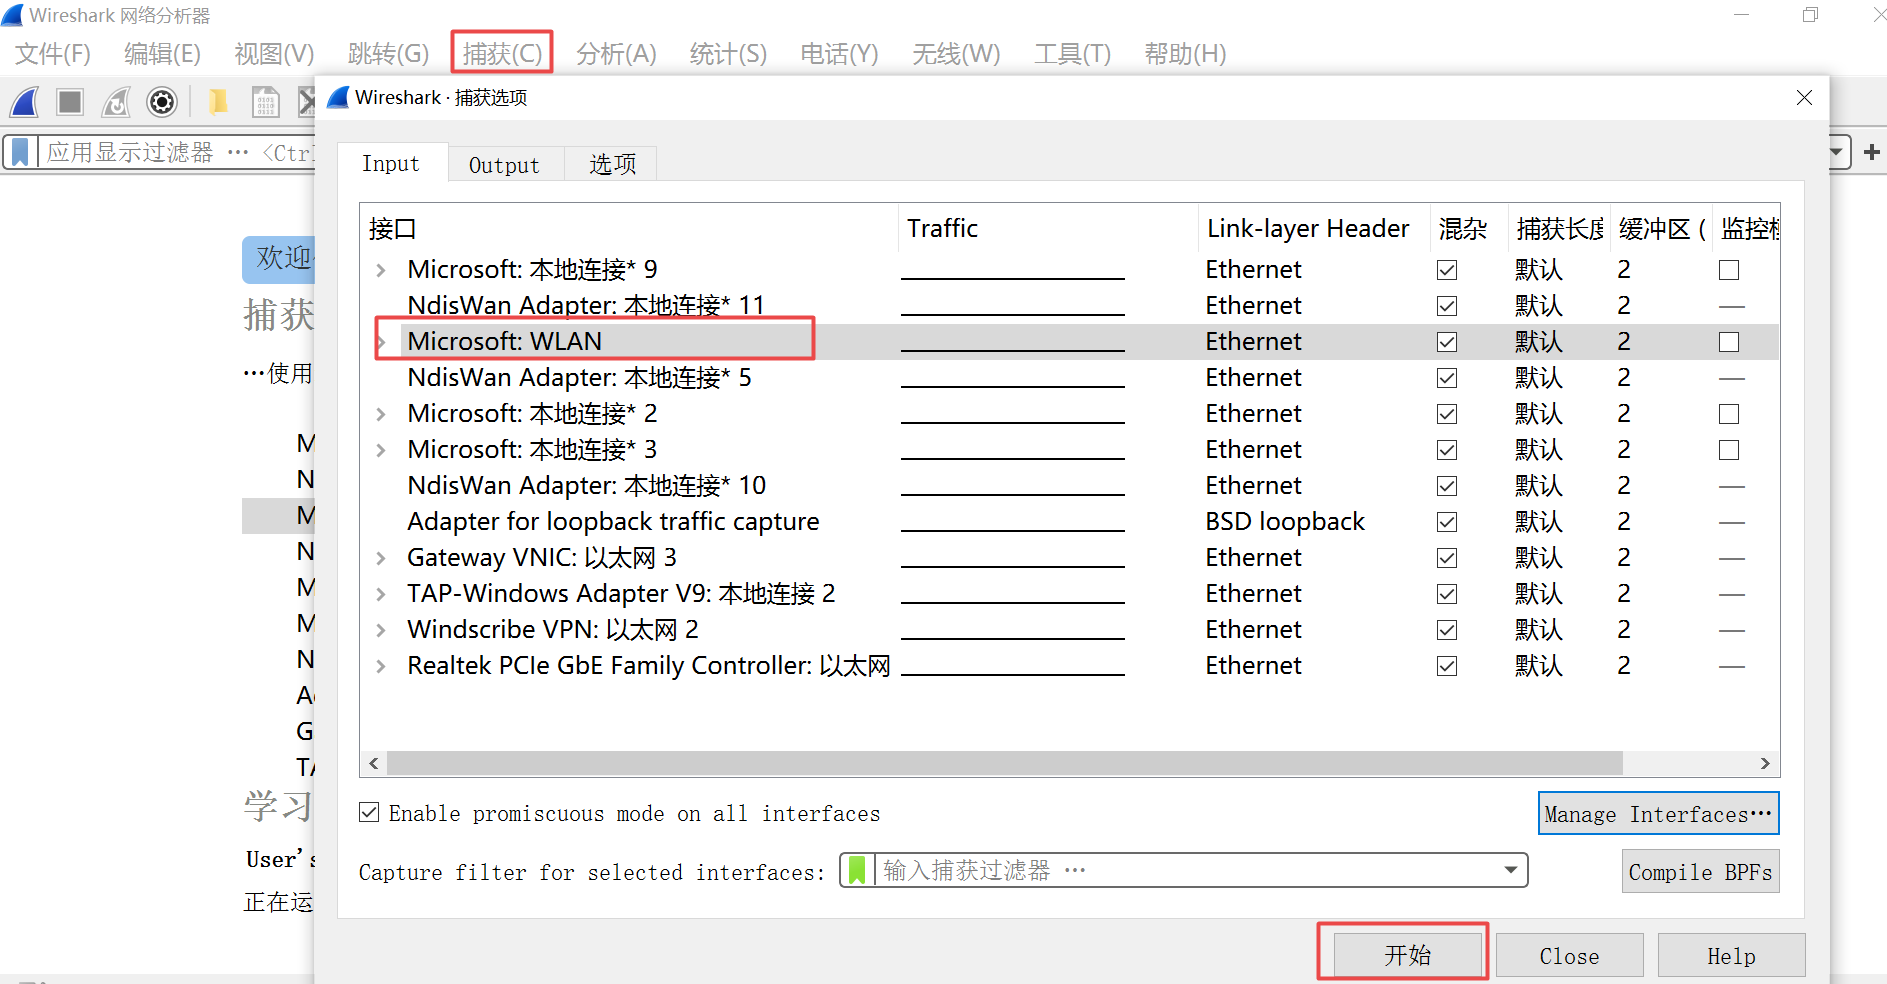
Task: Click the interface list horizontal scrollbar thumb
Action: [x=1004, y=763]
